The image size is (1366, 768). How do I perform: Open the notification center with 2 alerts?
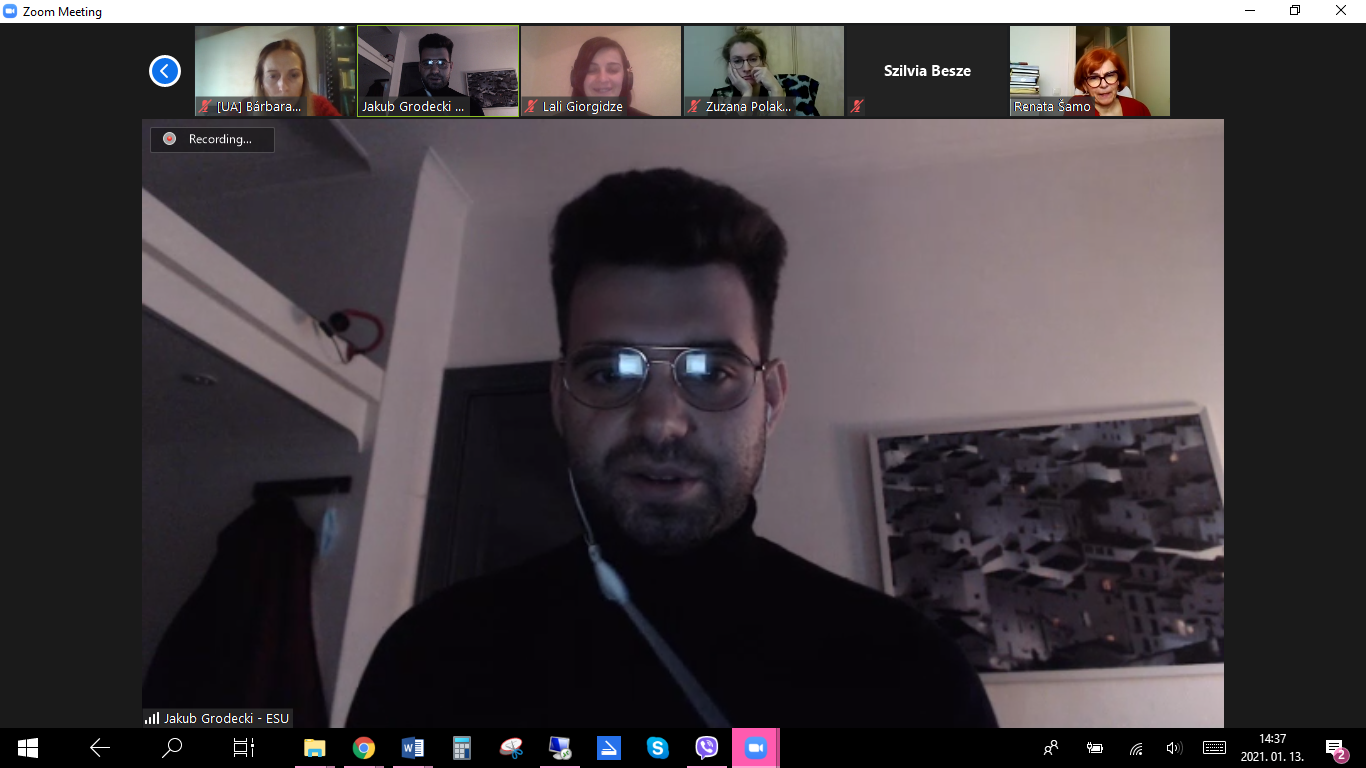tap(1335, 748)
